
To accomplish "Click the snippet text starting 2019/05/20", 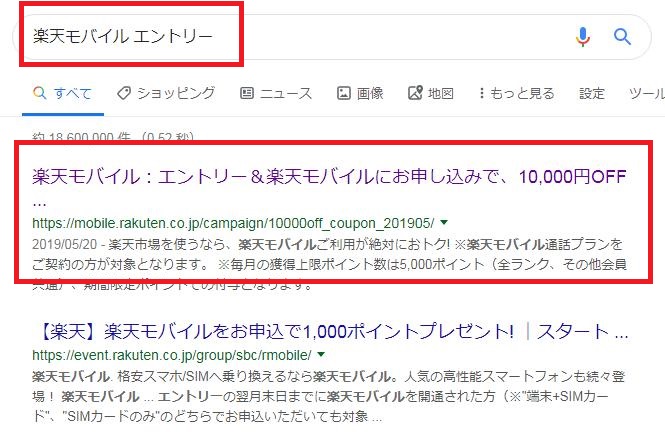I will click(x=329, y=264).
